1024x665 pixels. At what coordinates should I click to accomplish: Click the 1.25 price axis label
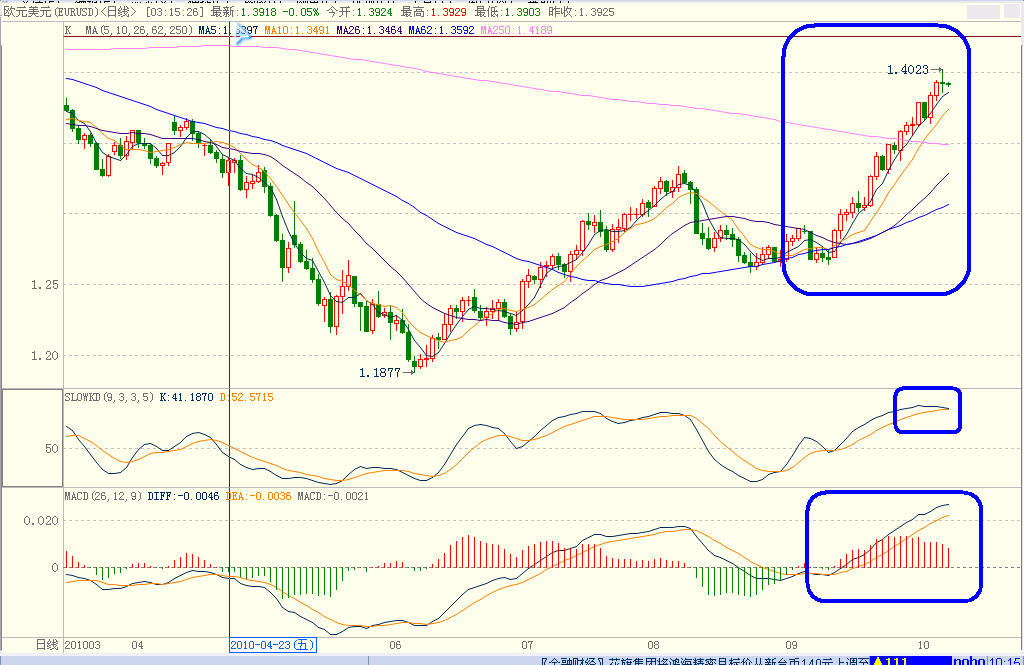[44, 285]
